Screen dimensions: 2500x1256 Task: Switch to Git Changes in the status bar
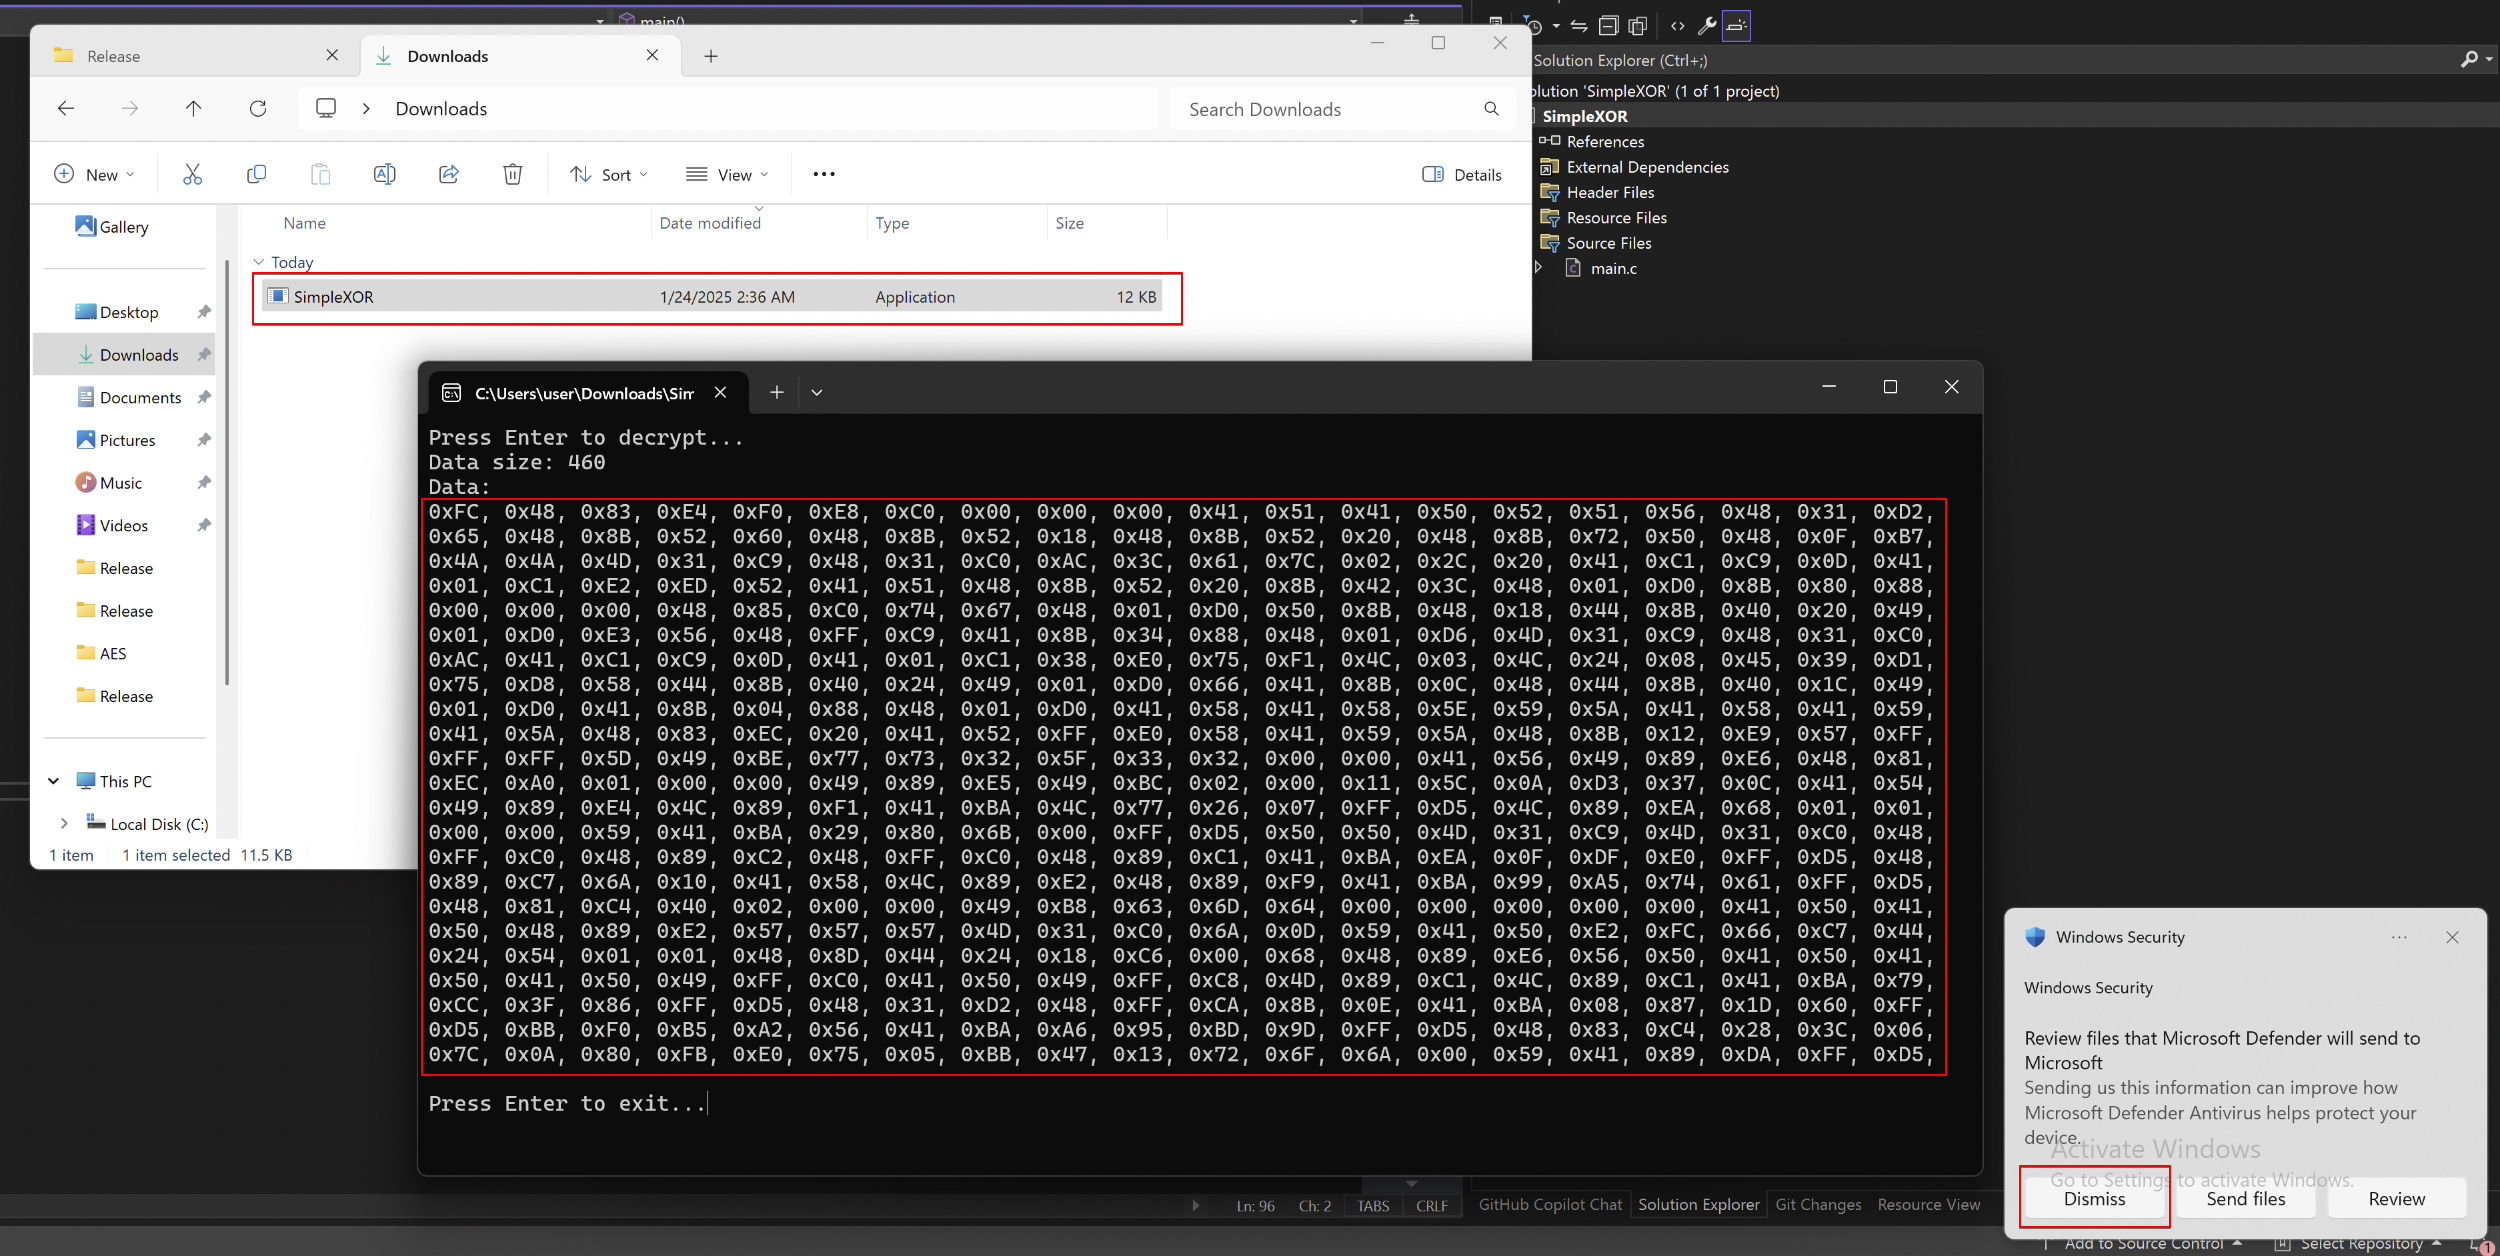(1818, 1204)
